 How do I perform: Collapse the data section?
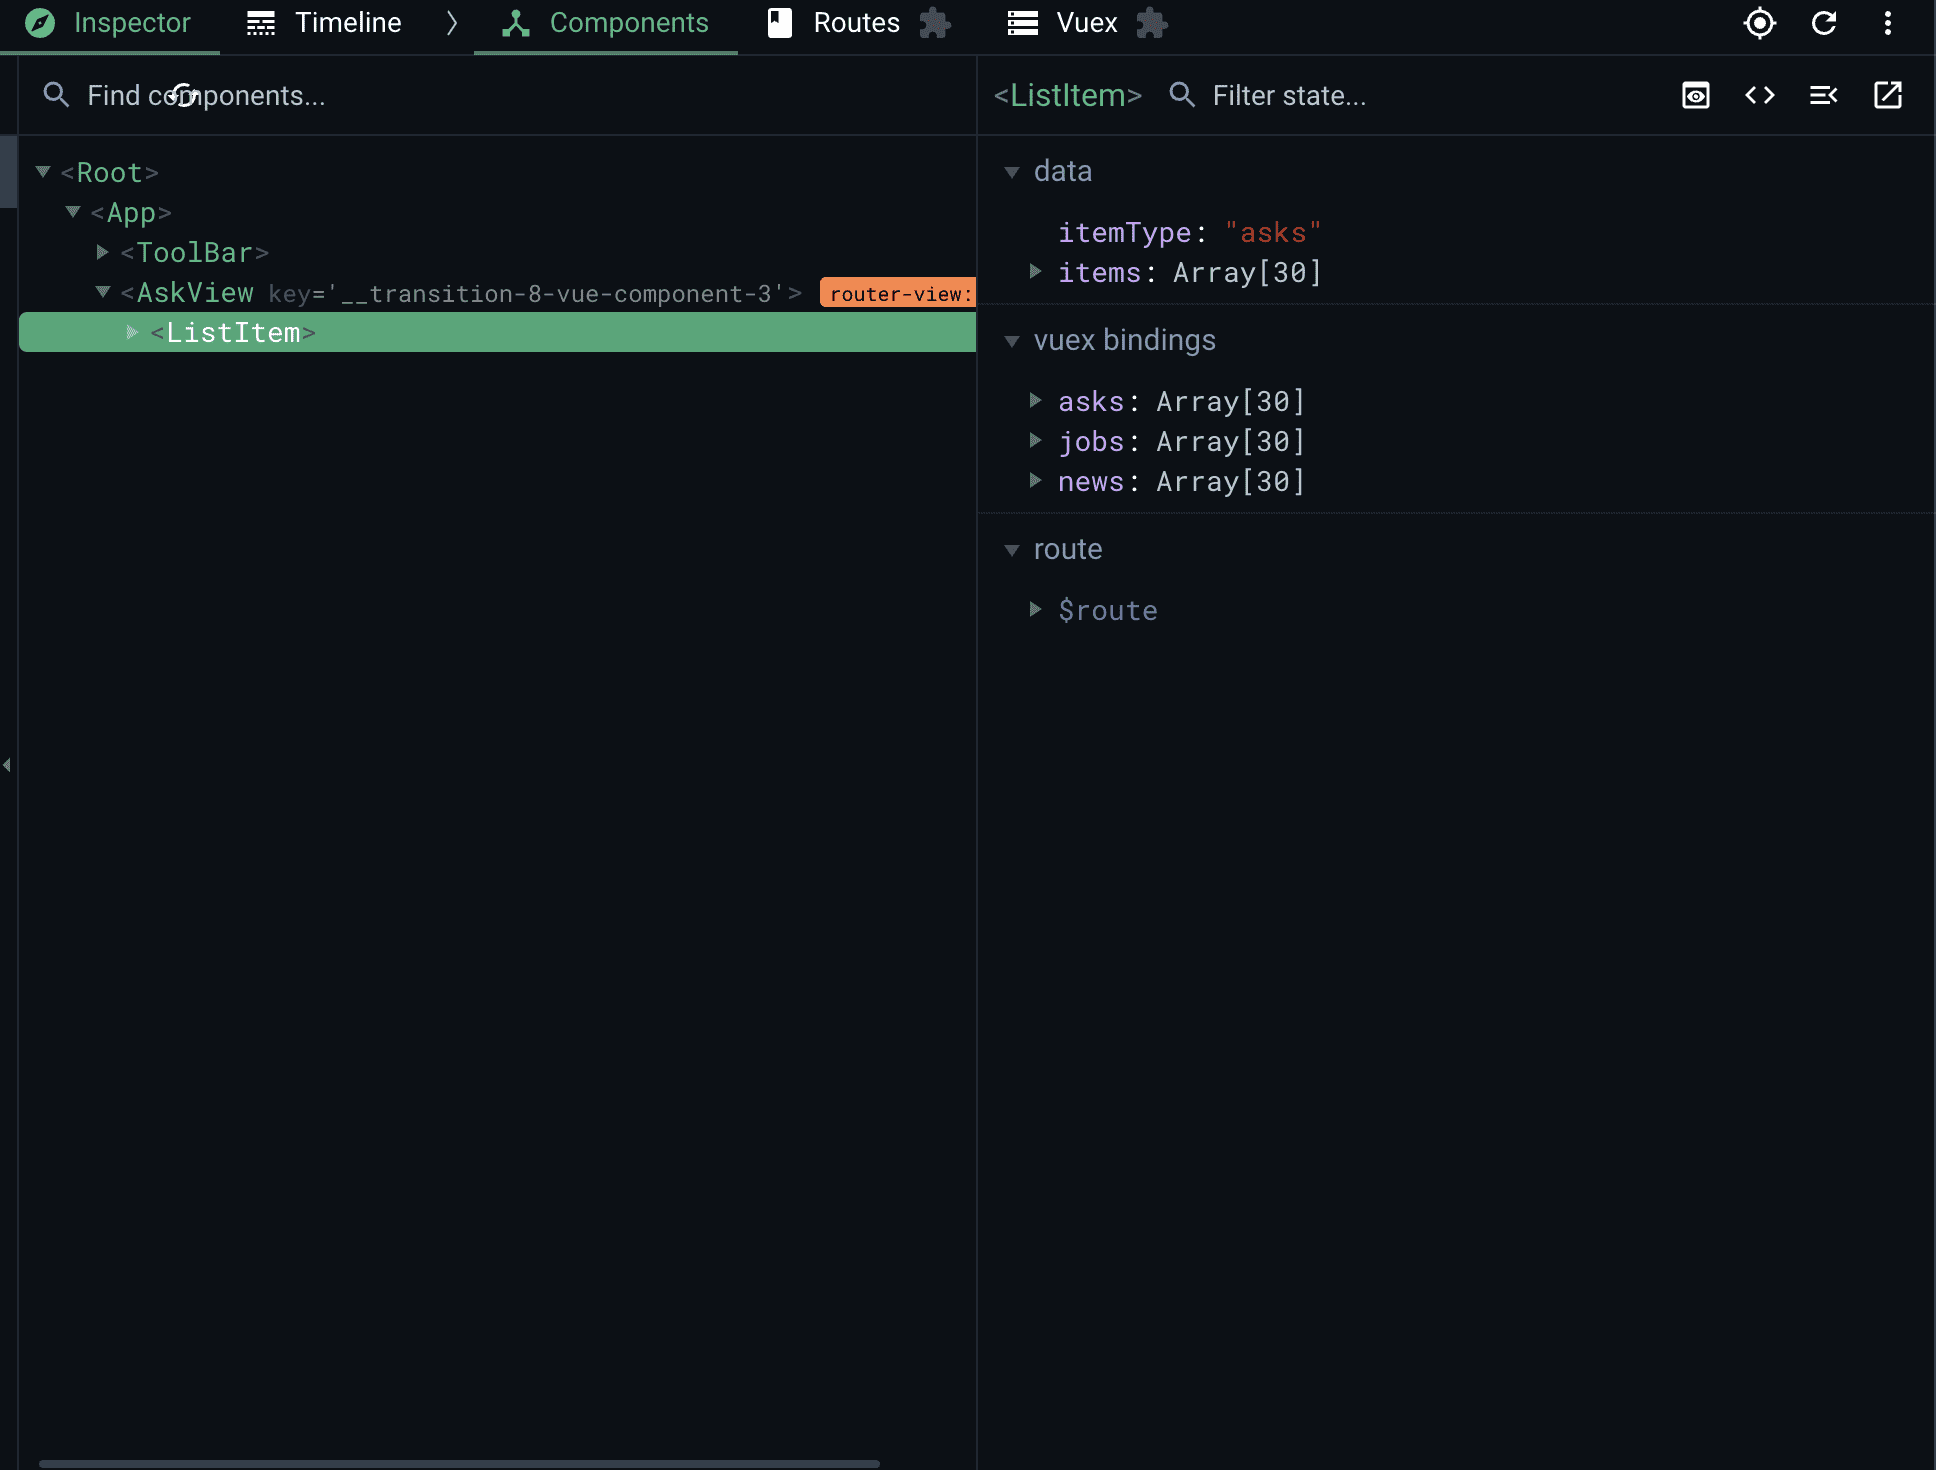pyautogui.click(x=1012, y=172)
